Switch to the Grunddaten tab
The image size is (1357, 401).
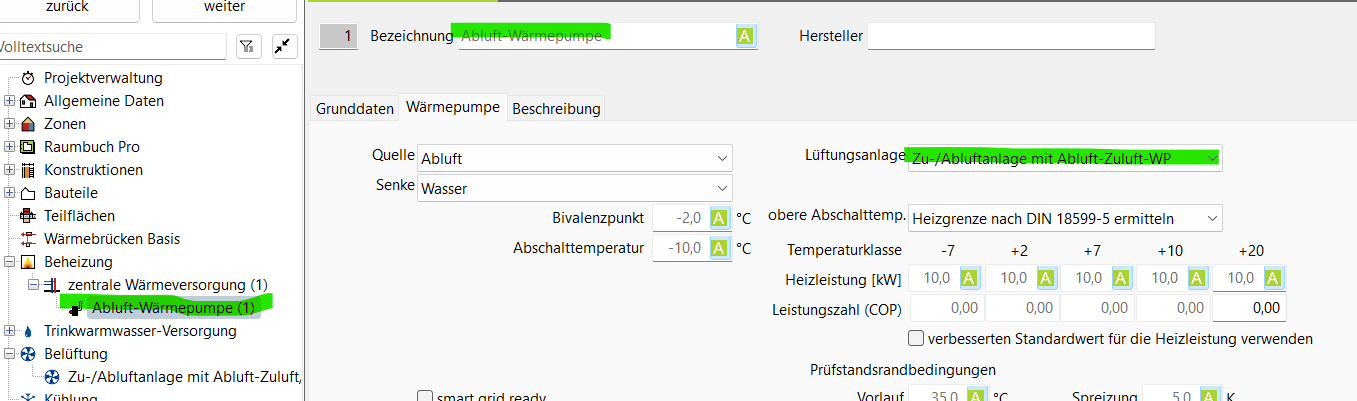pos(354,108)
